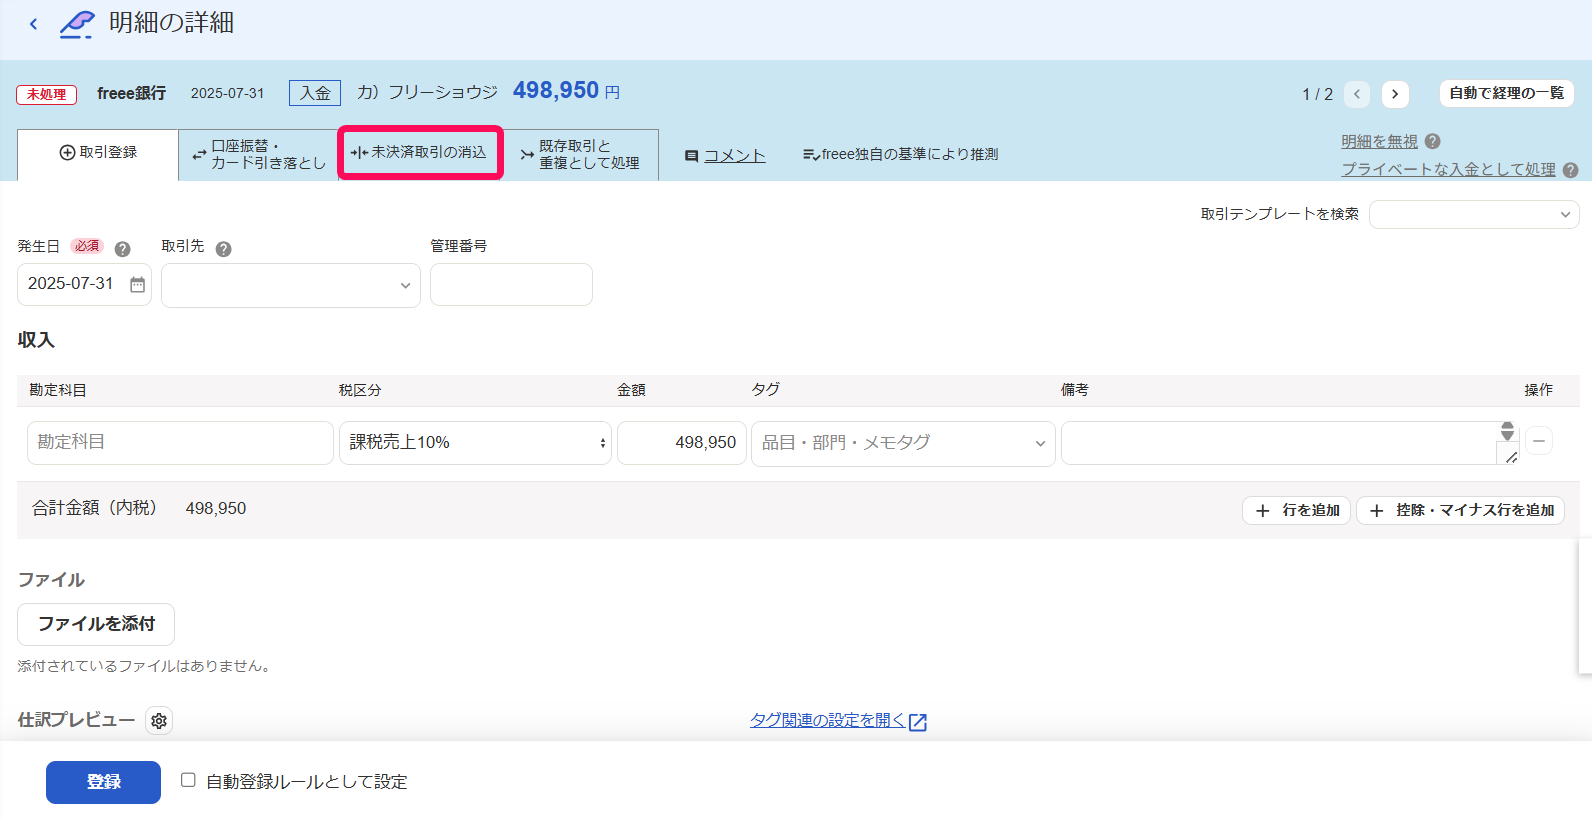The image size is (1592, 819).
Task: Click the 金額 field showing 498,950
Action: (681, 443)
